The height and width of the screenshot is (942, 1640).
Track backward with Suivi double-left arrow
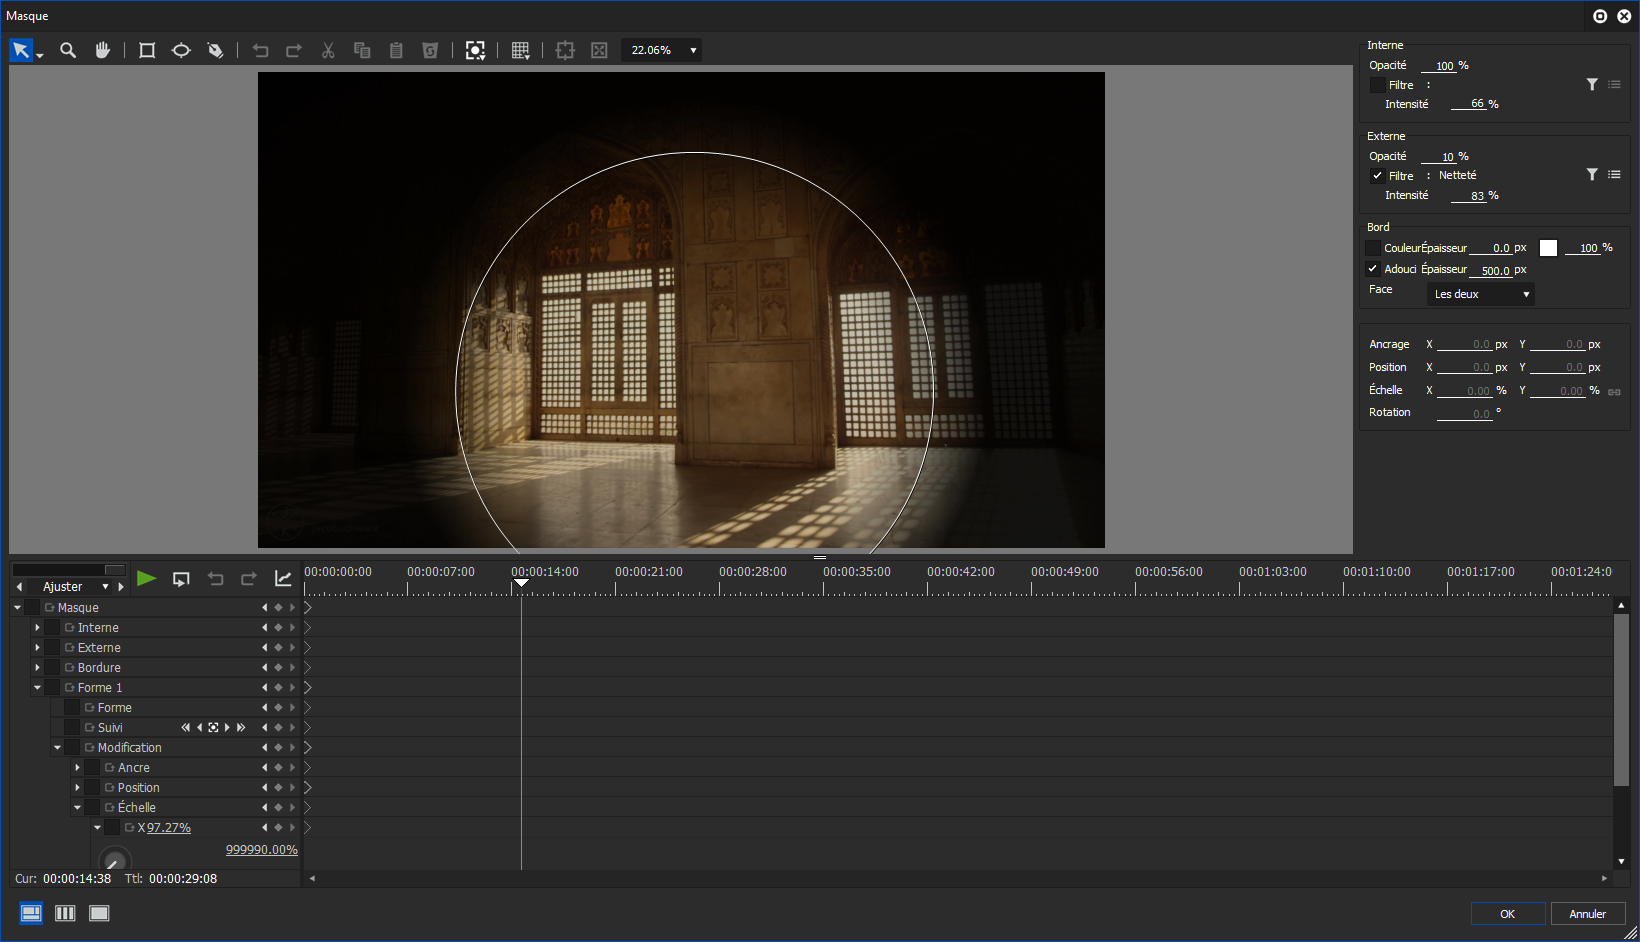click(185, 727)
